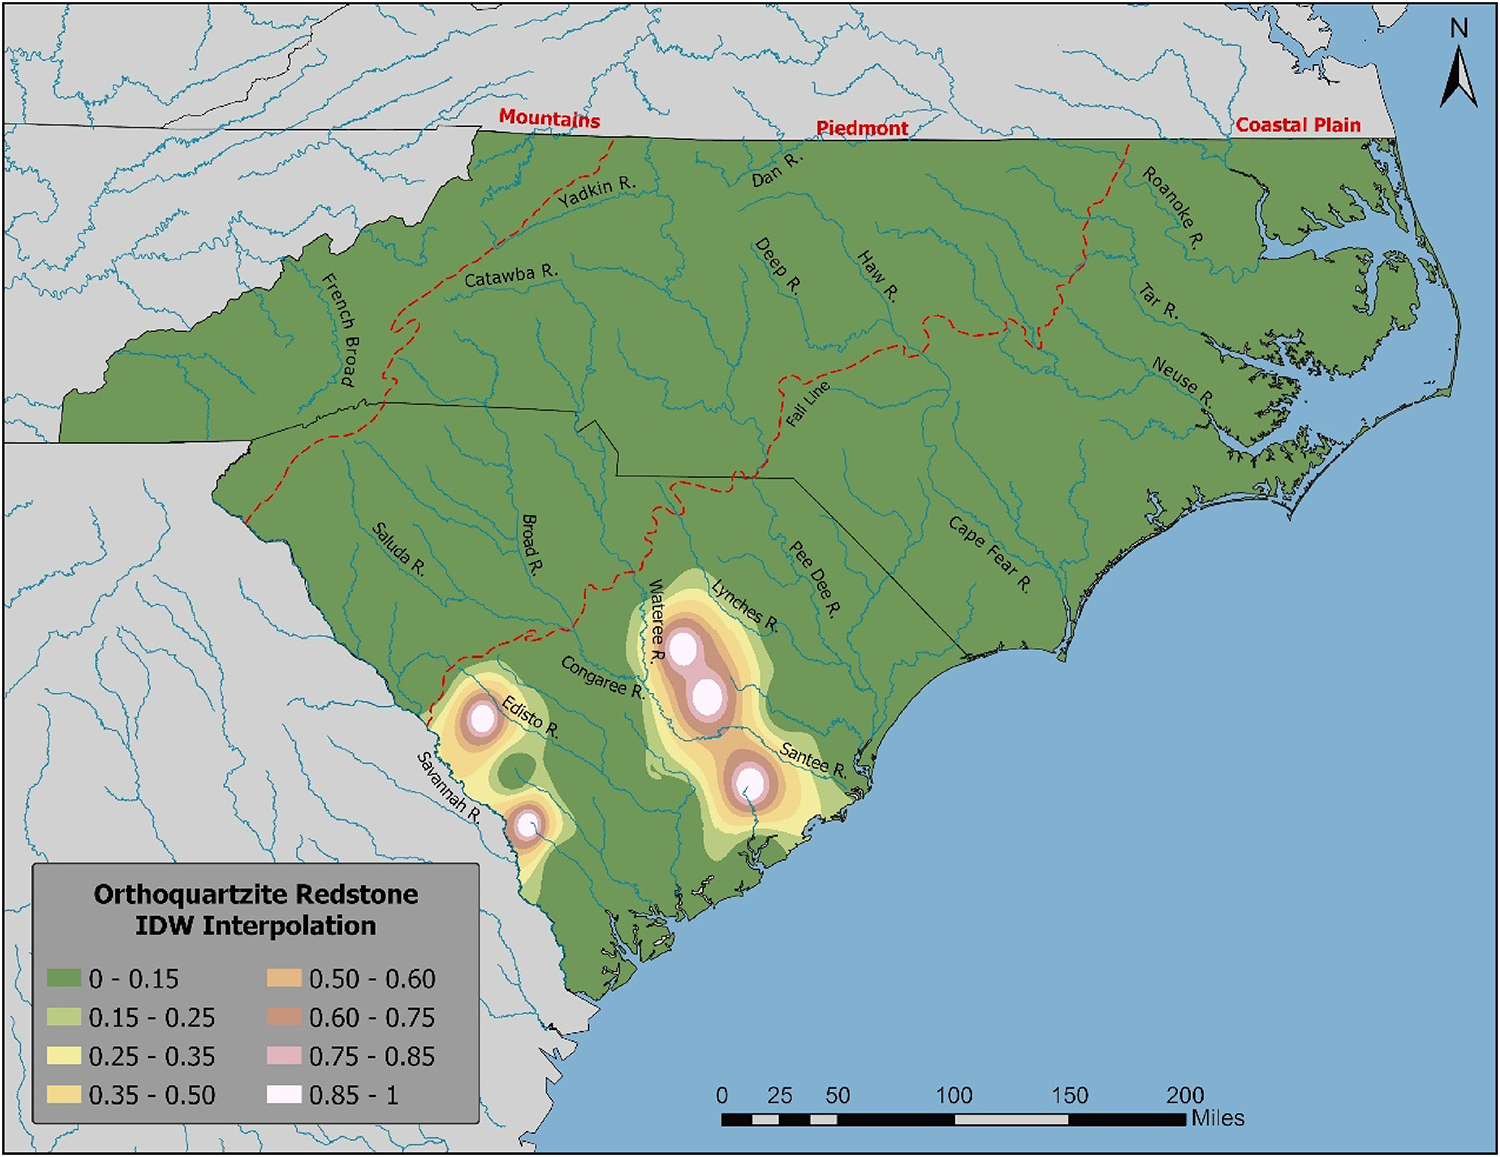Click the Fall Line label on map
1500x1157 pixels.
[x=807, y=405]
